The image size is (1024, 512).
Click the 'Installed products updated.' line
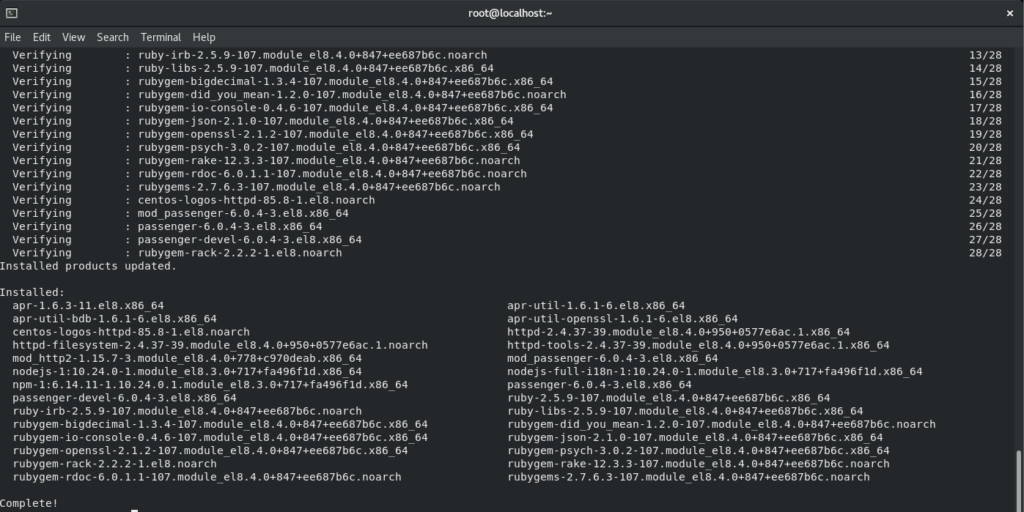(88, 266)
